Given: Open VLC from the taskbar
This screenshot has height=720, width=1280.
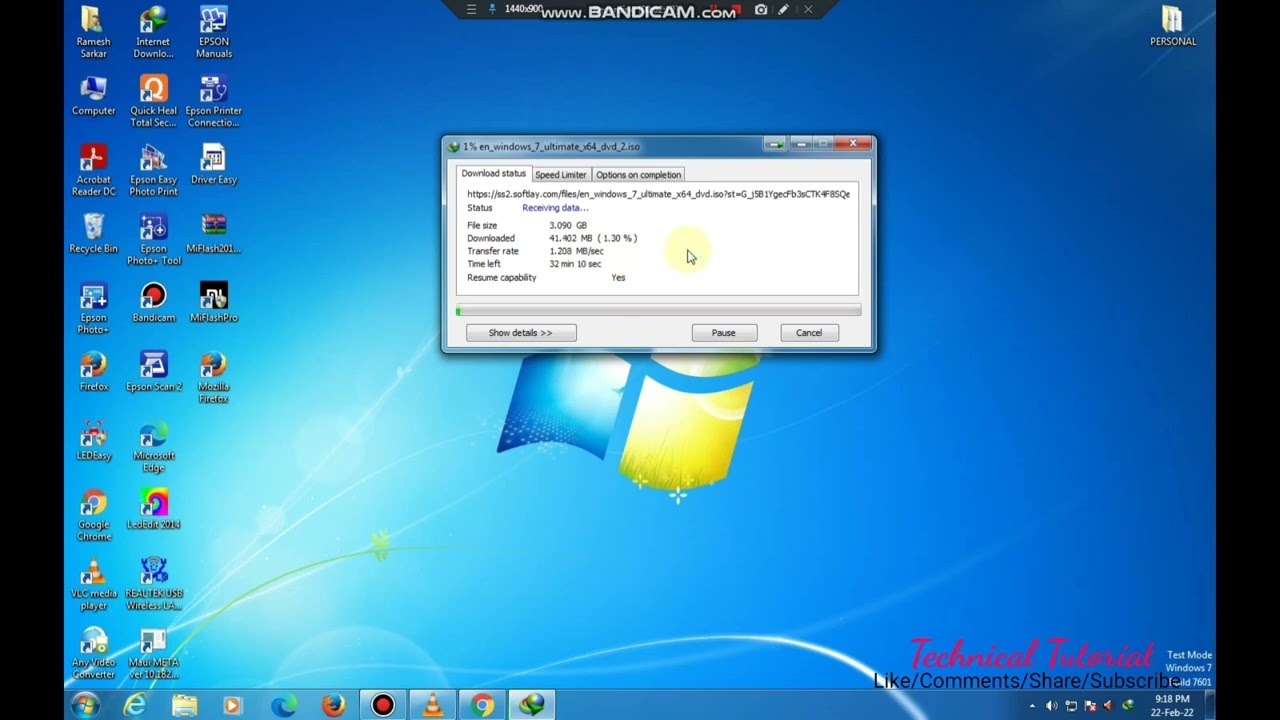Looking at the screenshot, I should click(x=432, y=705).
